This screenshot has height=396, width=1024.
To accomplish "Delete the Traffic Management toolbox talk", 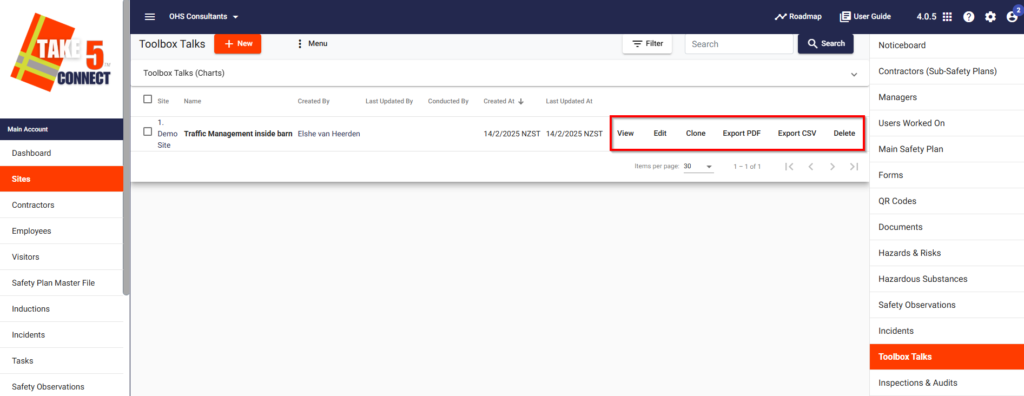I will (x=844, y=133).
